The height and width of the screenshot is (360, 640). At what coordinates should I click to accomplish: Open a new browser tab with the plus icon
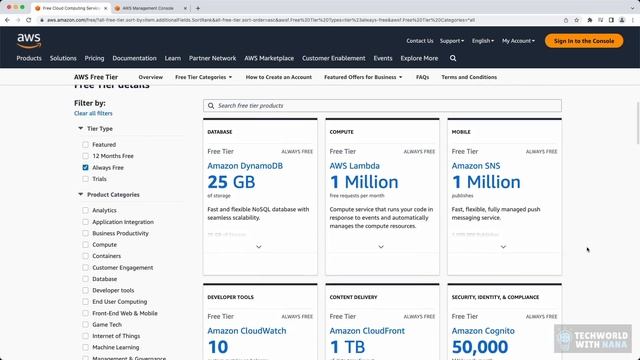coord(198,8)
